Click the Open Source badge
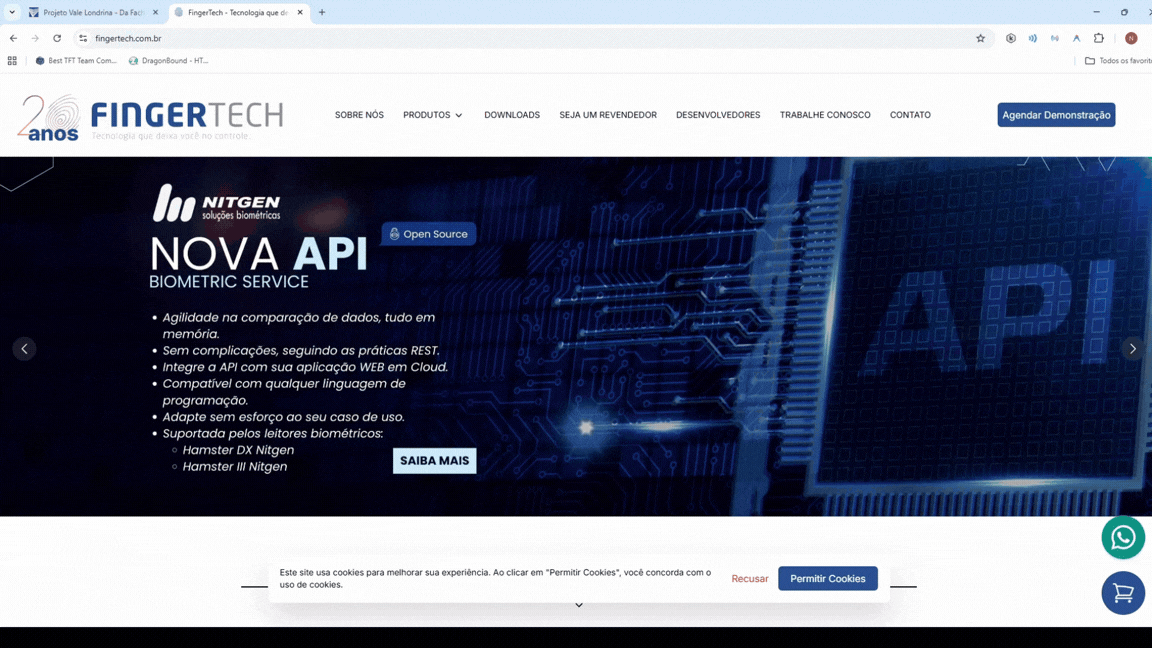This screenshot has height=648, width=1152. click(x=428, y=234)
